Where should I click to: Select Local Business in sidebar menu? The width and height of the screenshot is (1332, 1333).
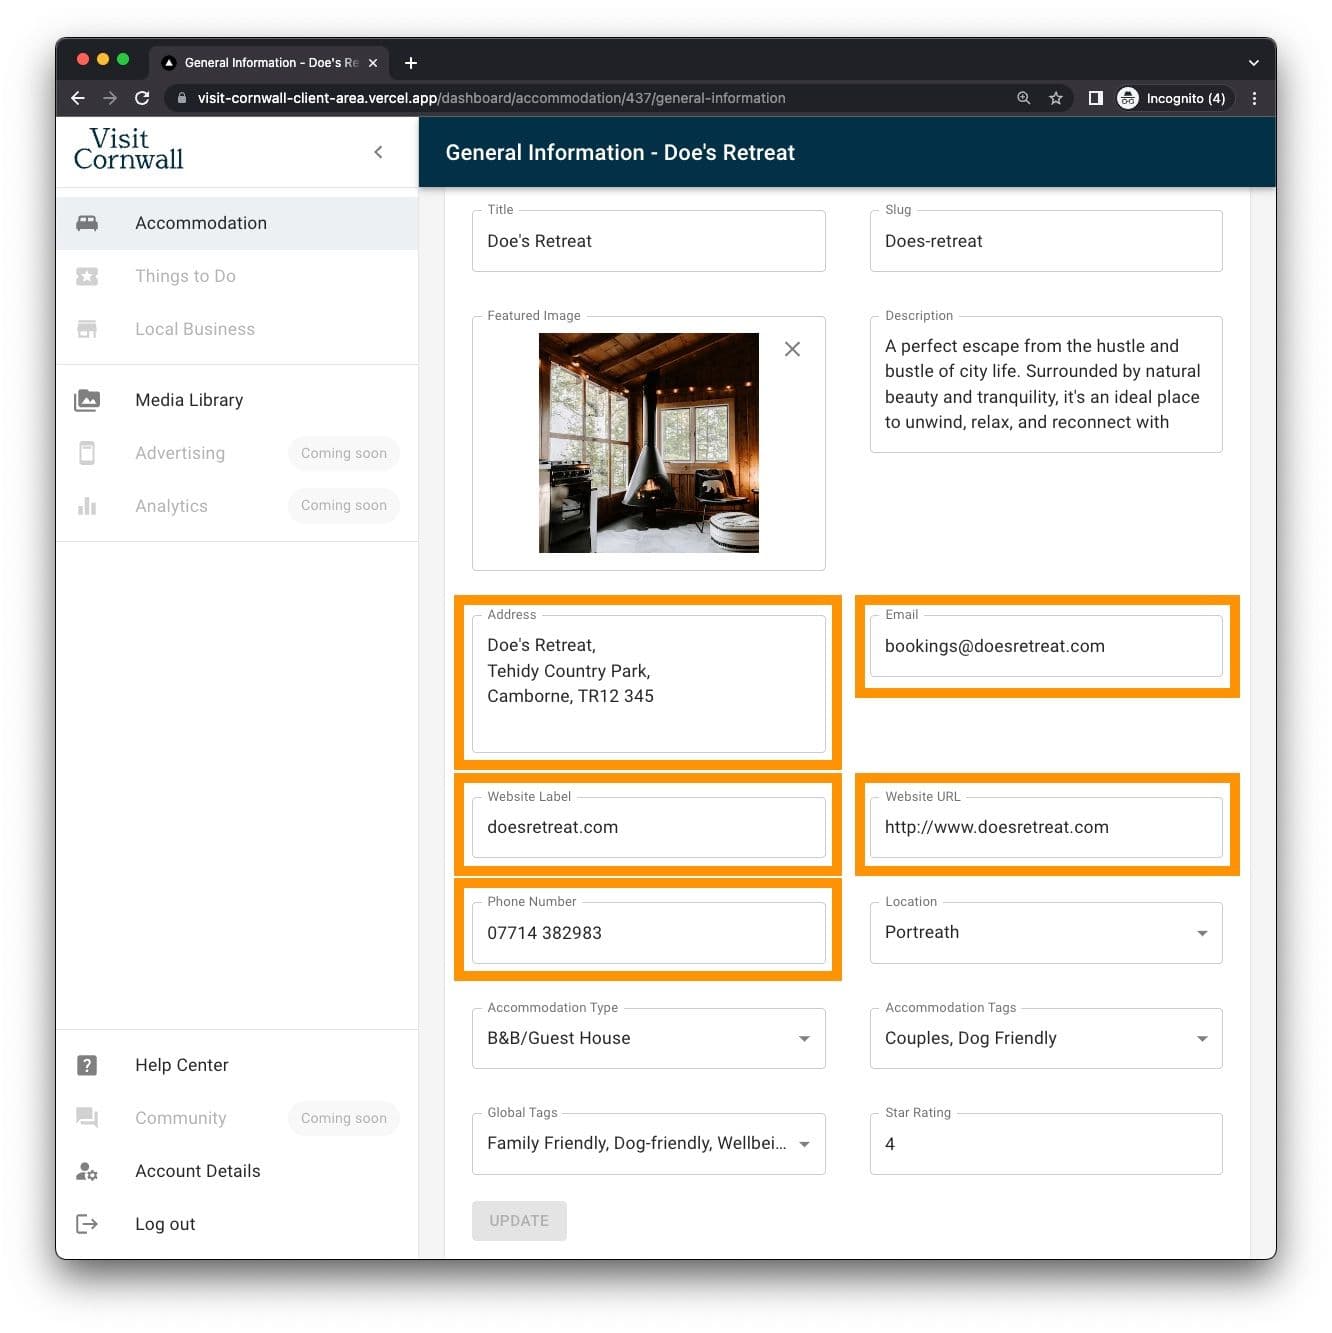[x=195, y=329]
